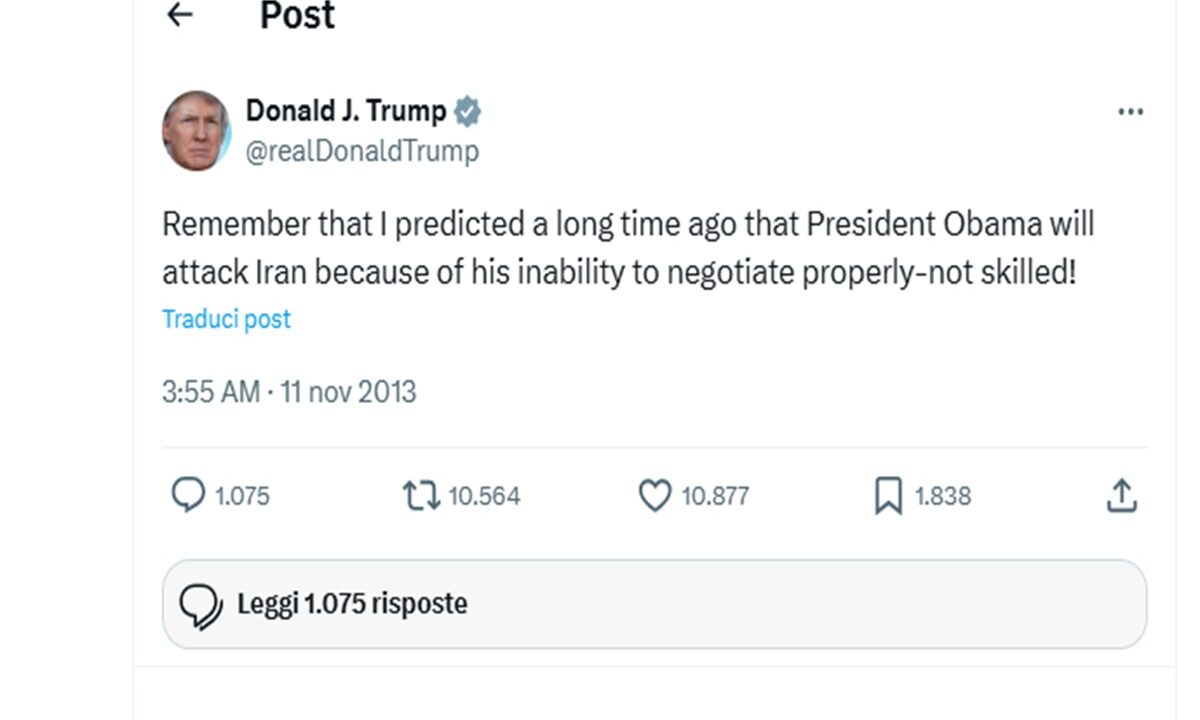Translate the post via Traduci post
This screenshot has height=720, width=1200.
(x=226, y=319)
